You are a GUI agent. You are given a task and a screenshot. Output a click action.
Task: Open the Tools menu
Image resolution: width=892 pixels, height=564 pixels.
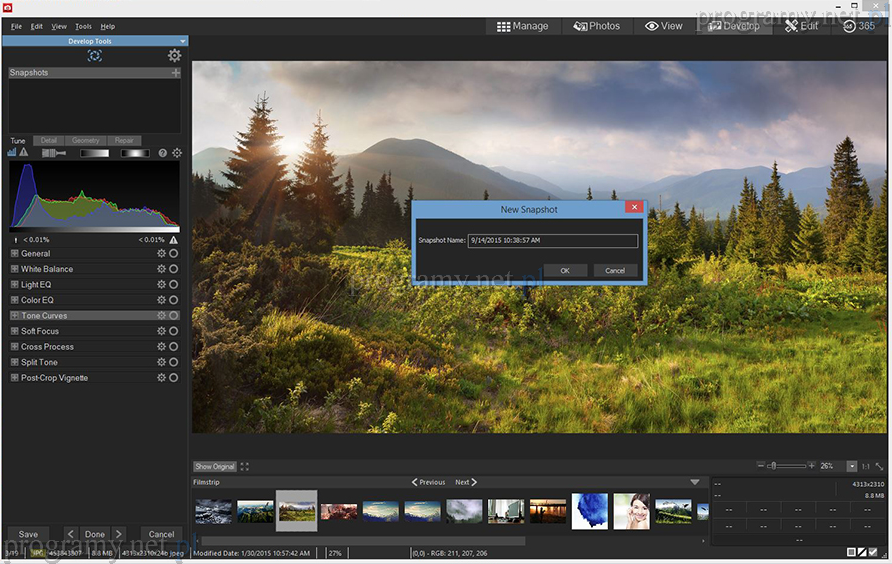pos(83,26)
